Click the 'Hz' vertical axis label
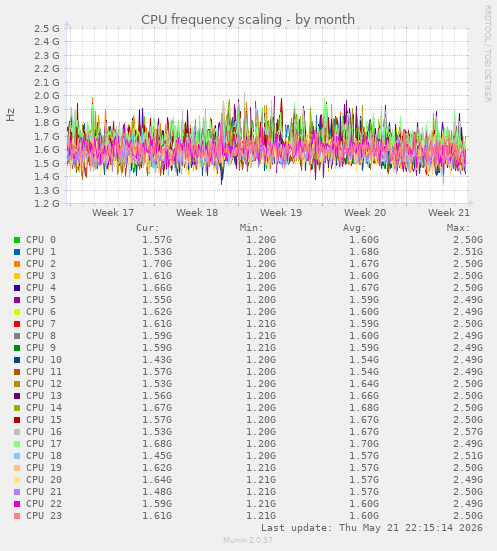 click(x=11, y=115)
